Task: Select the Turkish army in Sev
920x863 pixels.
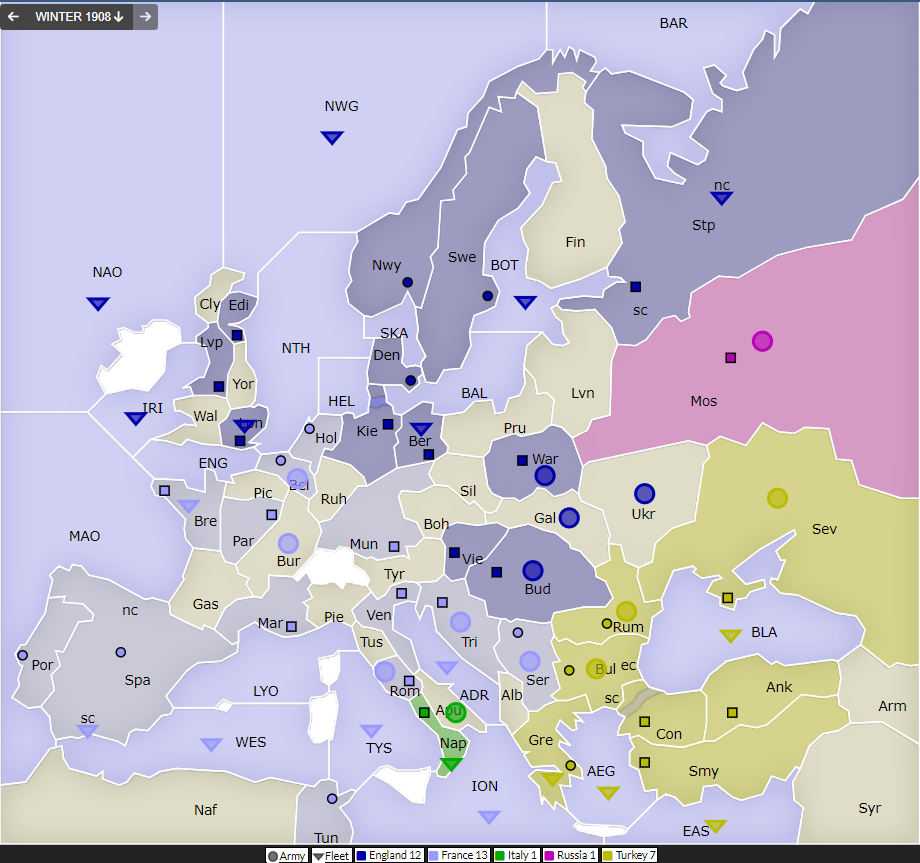Action: coord(777,498)
